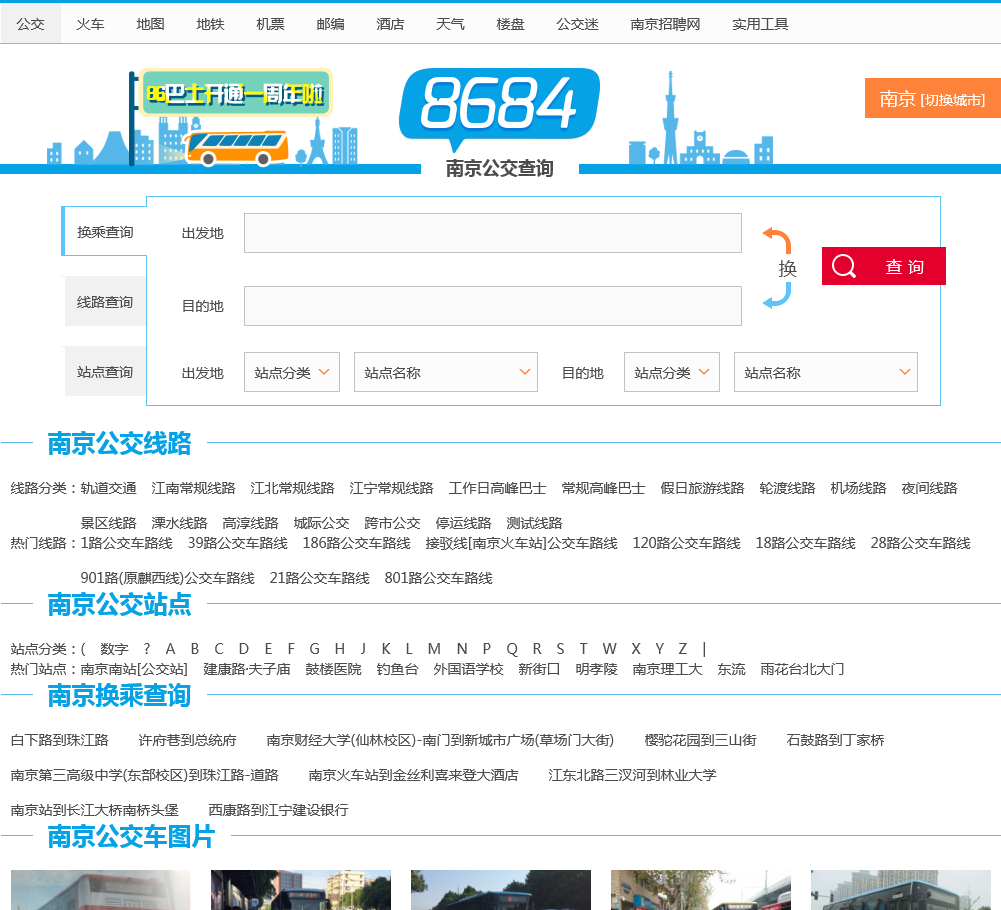Open the middle bus photo thumbnail
The height and width of the screenshot is (910, 1001).
tap(500, 890)
